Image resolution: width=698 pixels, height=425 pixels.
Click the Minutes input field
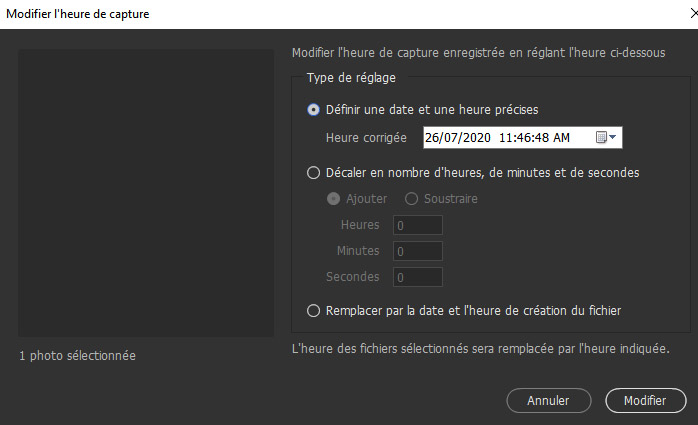[x=417, y=251]
